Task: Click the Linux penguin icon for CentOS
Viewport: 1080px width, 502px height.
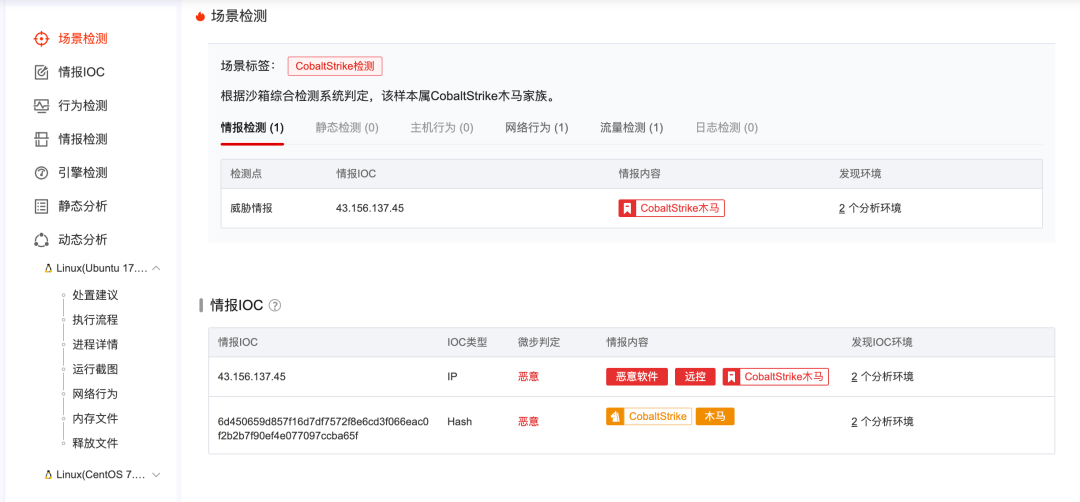Action: (x=48, y=474)
